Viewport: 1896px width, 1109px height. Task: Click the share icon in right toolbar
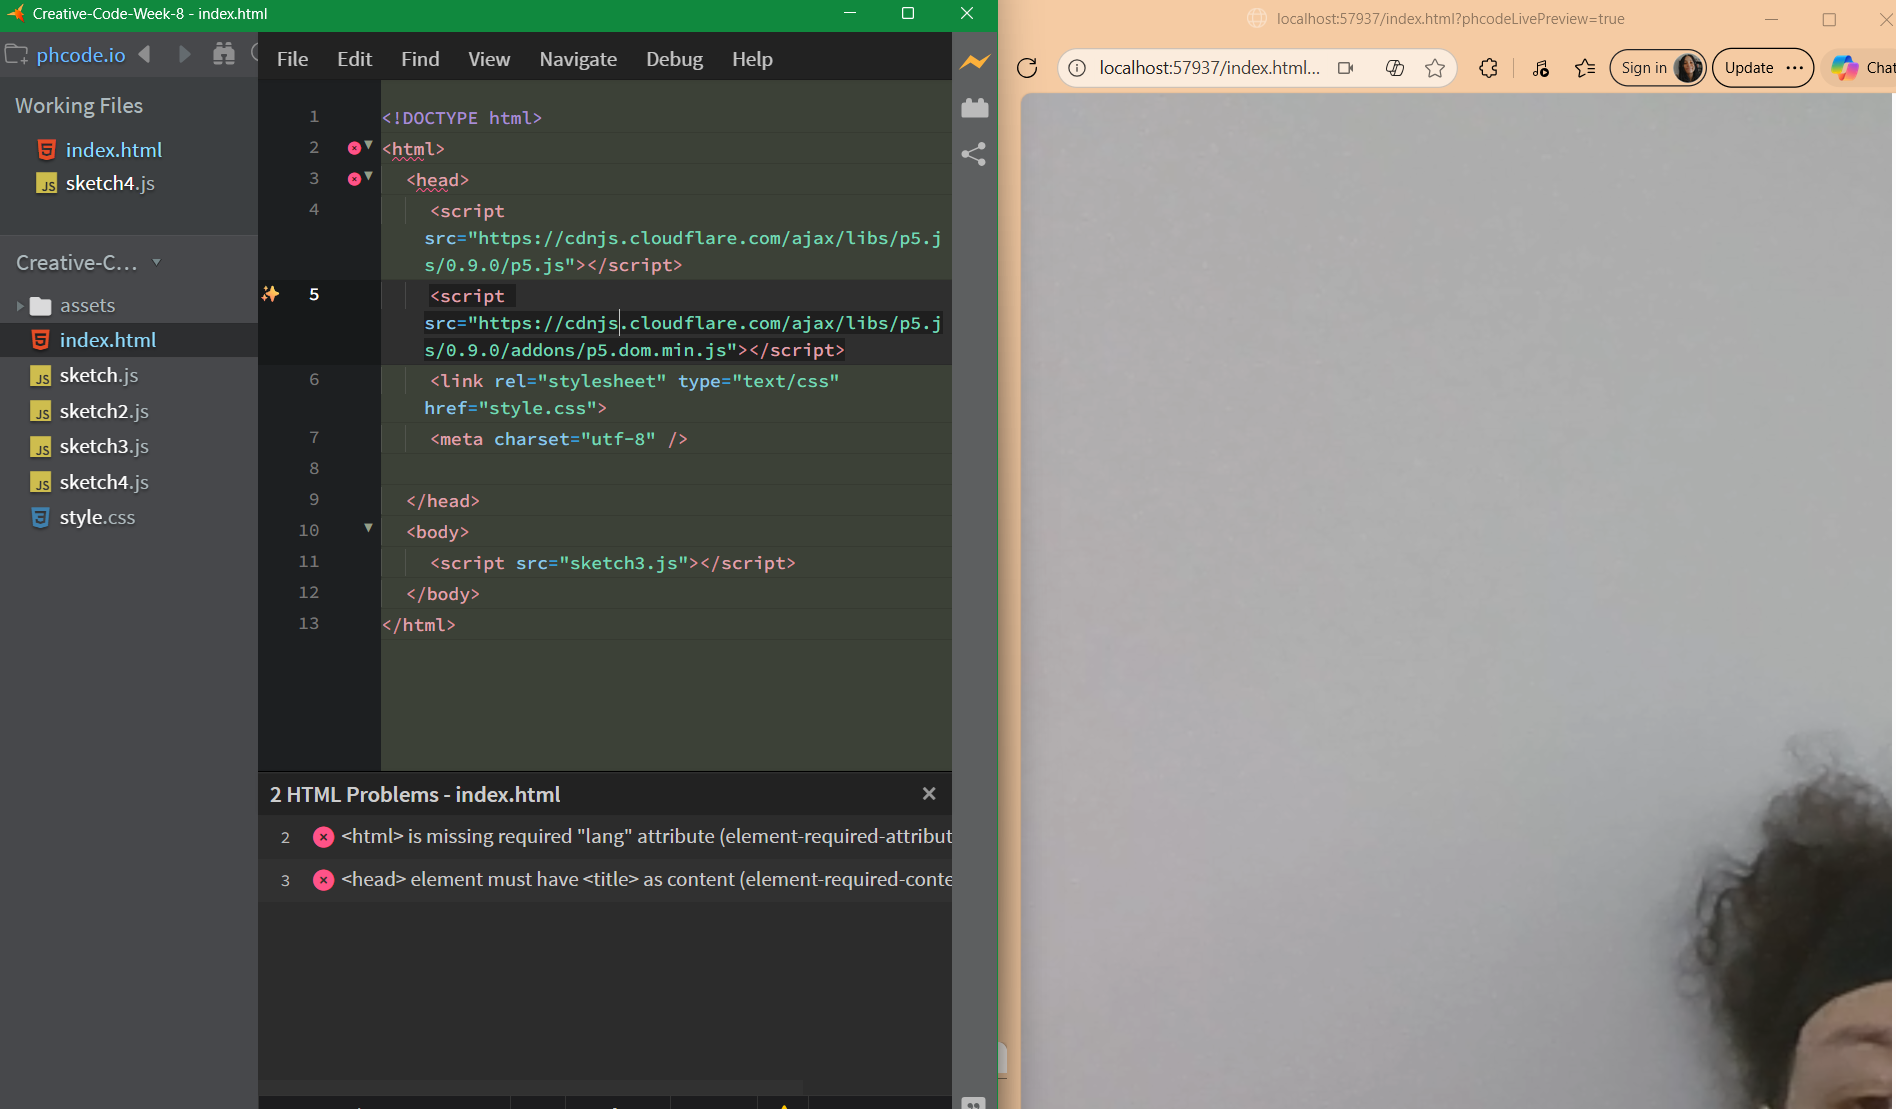coord(974,154)
